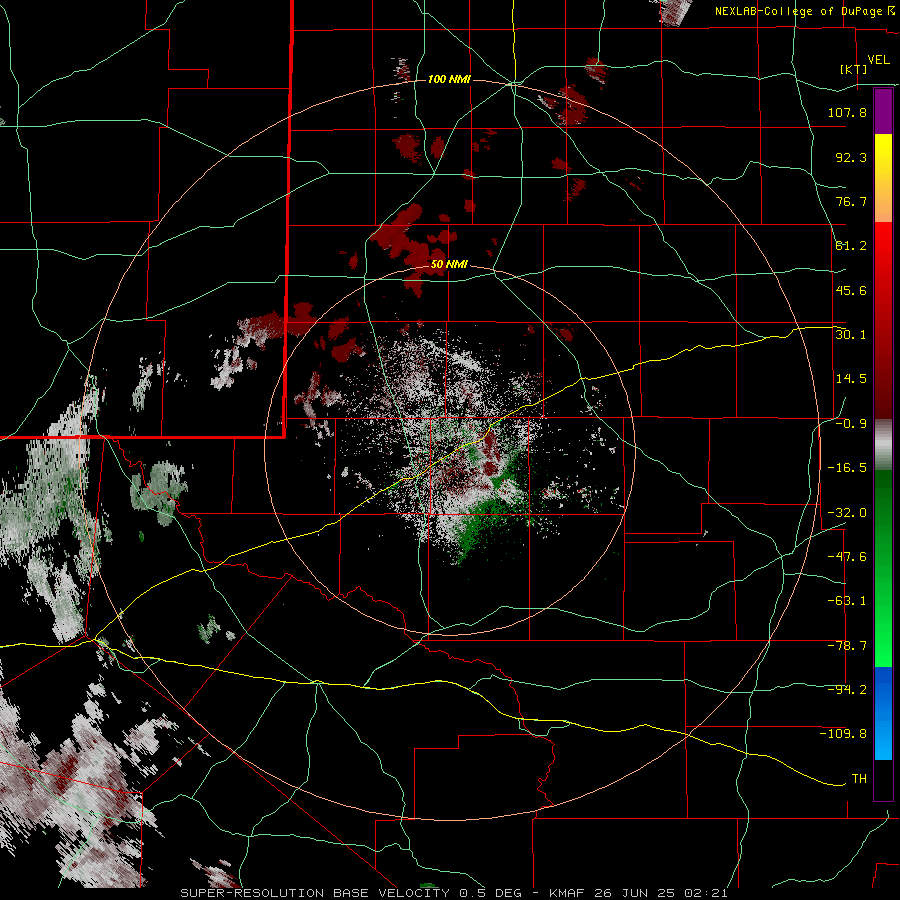Viewport: 900px width, 900px height.
Task: Click the VEL legend title
Action: pos(878,60)
